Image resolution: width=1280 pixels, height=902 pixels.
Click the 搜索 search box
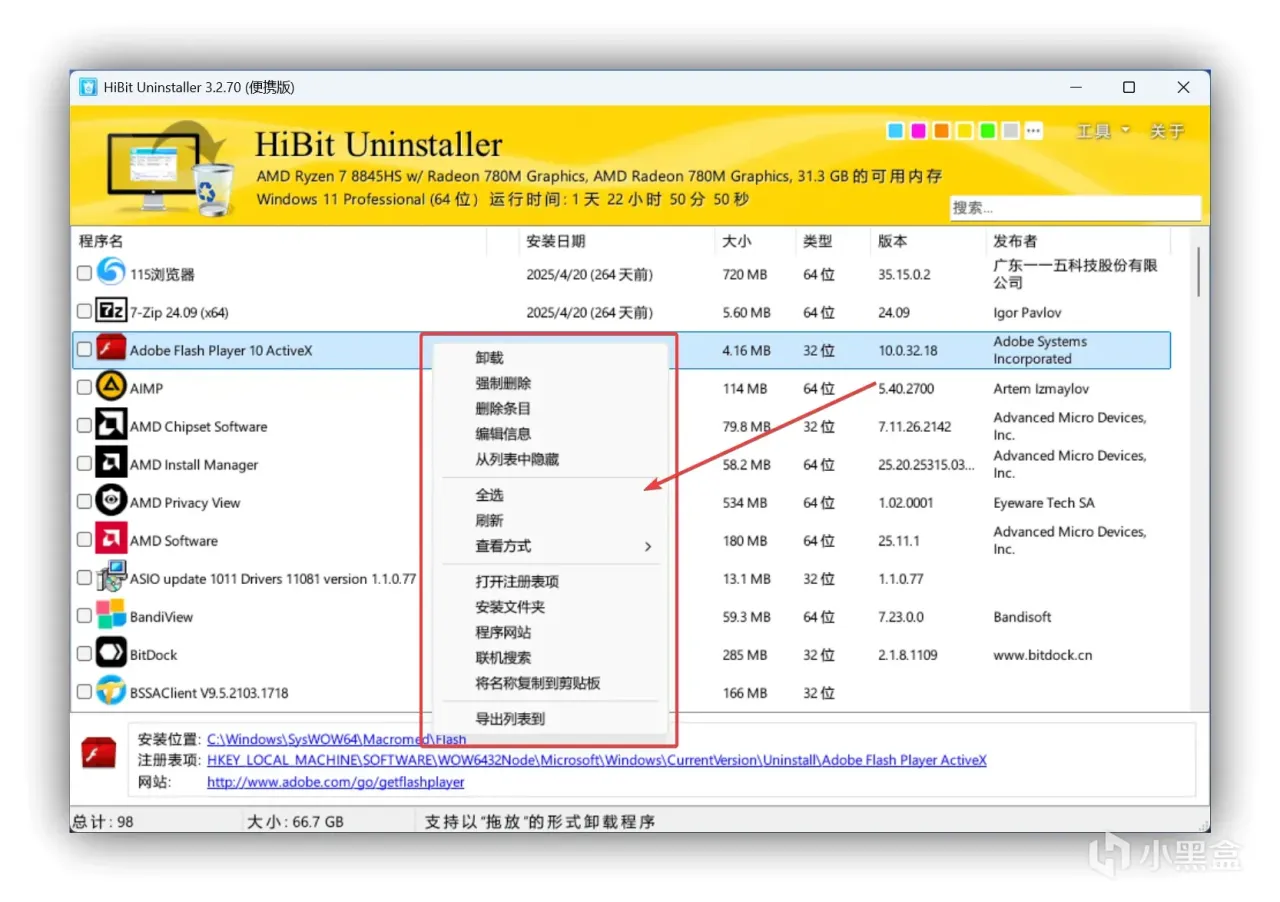pyautogui.click(x=1074, y=208)
